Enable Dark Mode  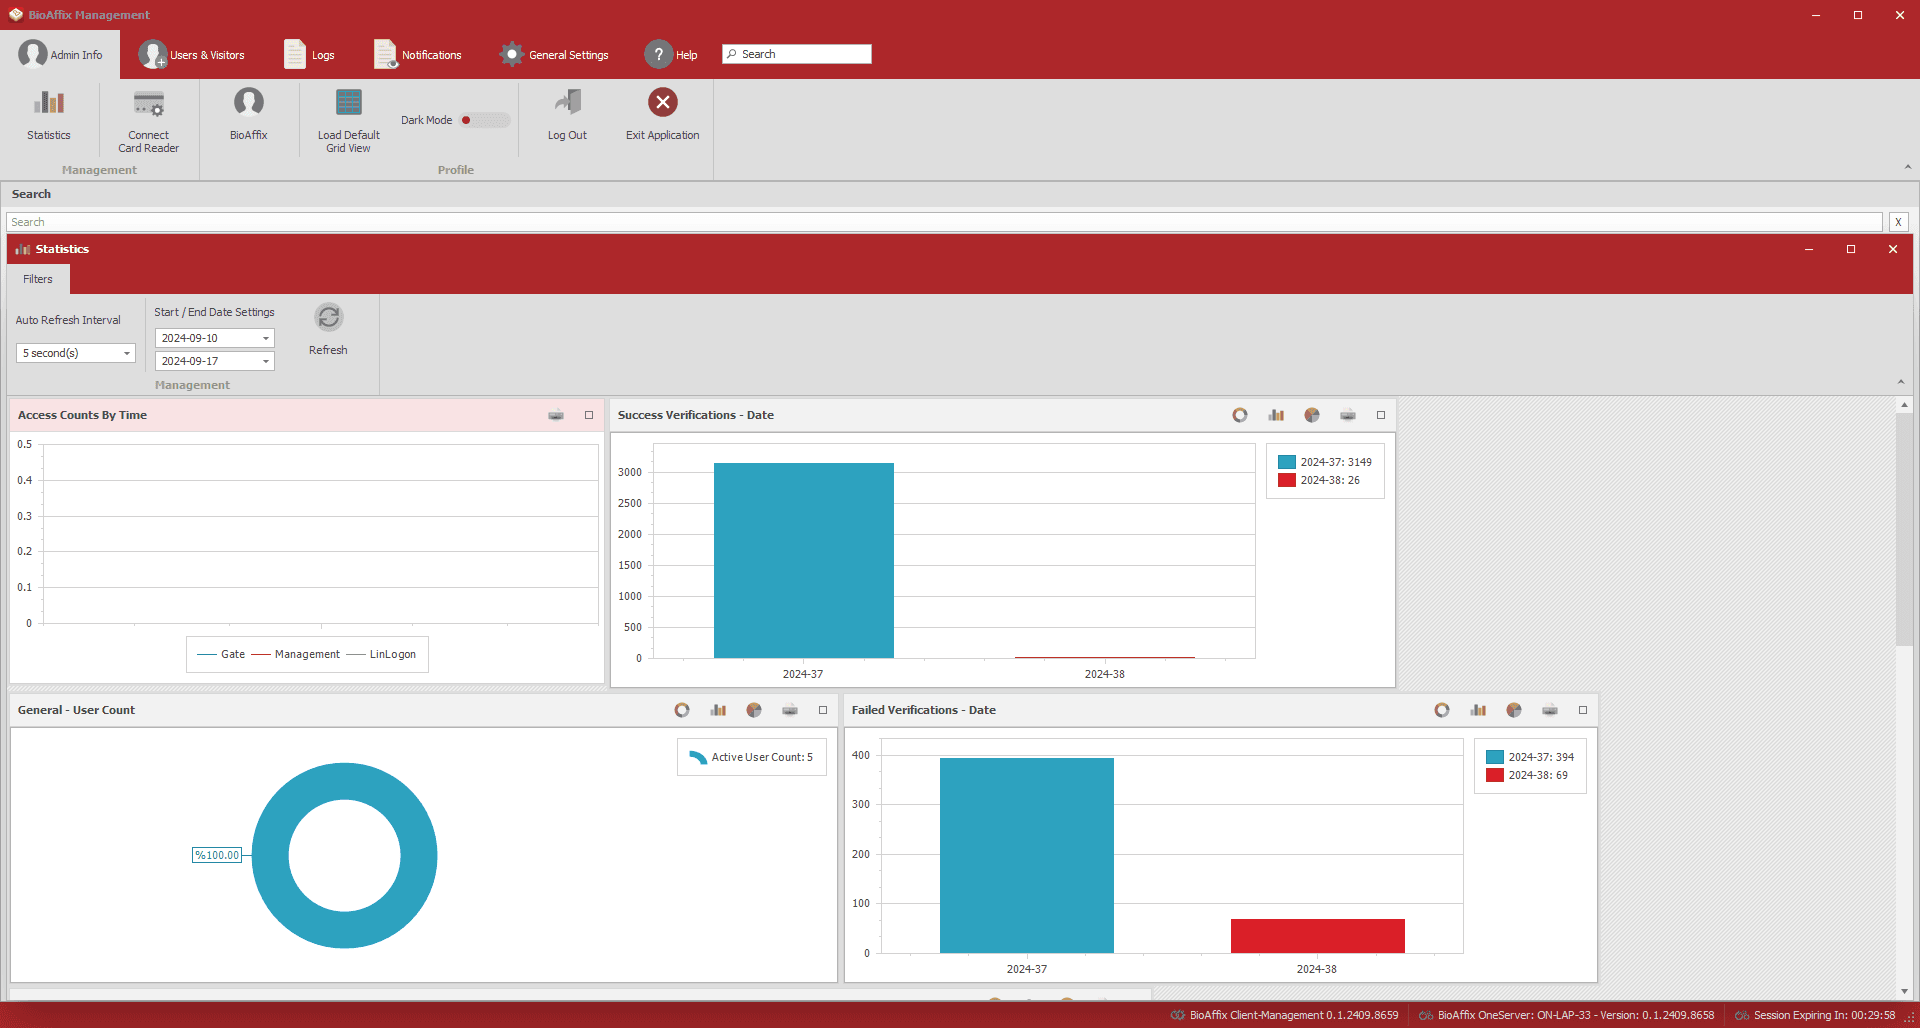coord(484,119)
